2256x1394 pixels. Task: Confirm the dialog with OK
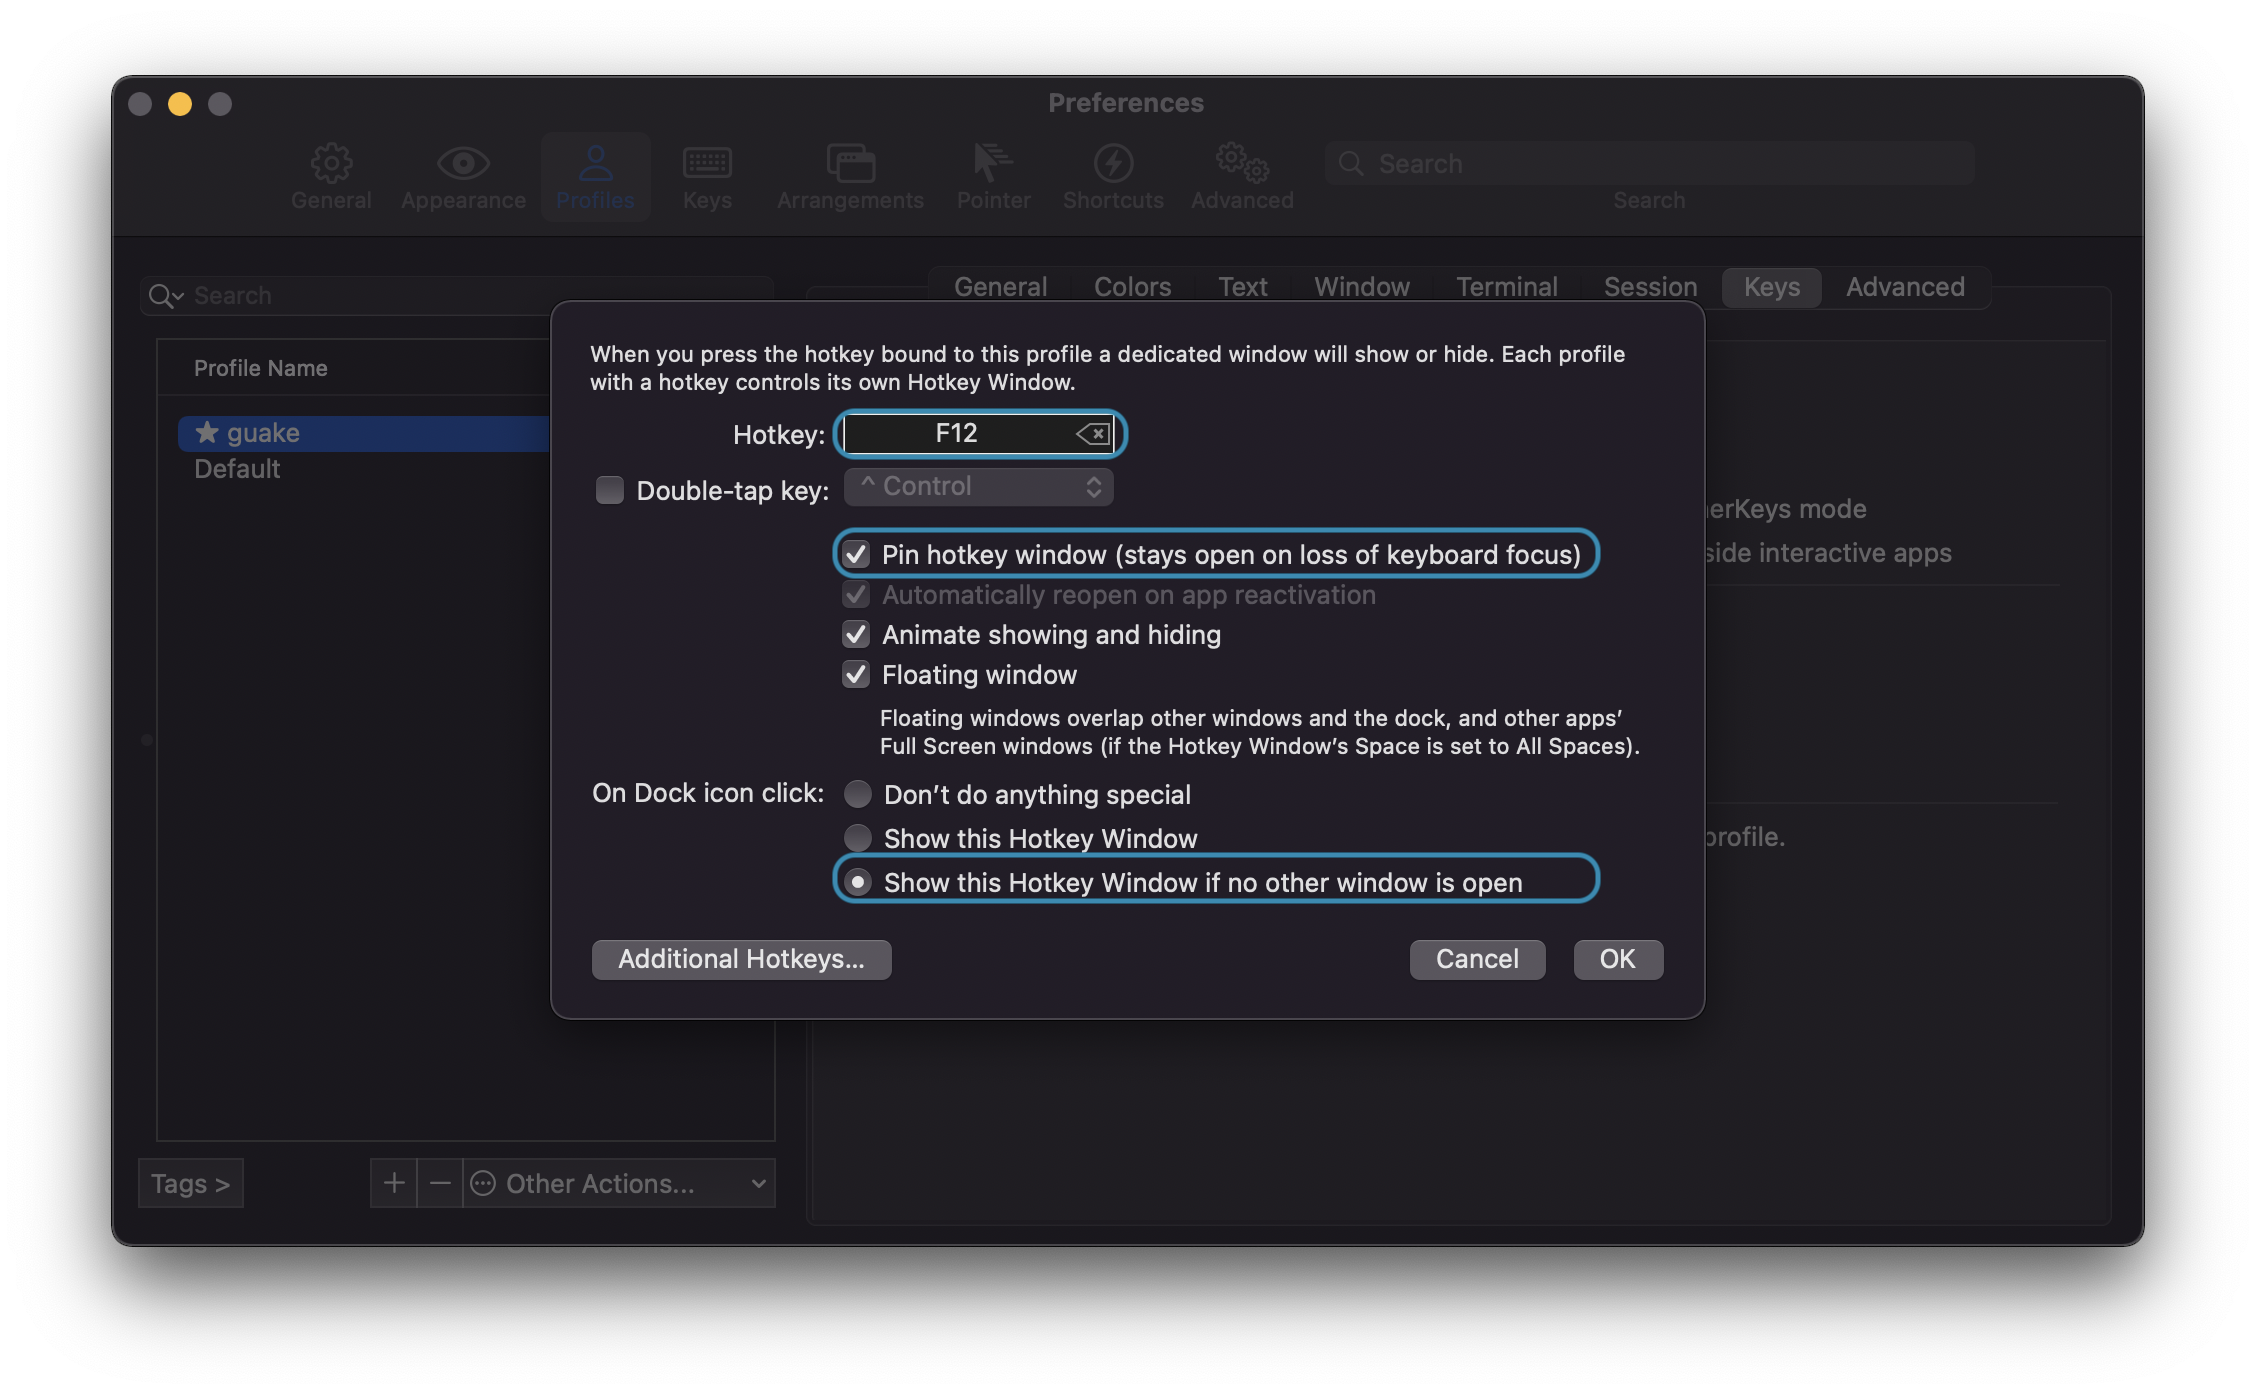[x=1617, y=959]
